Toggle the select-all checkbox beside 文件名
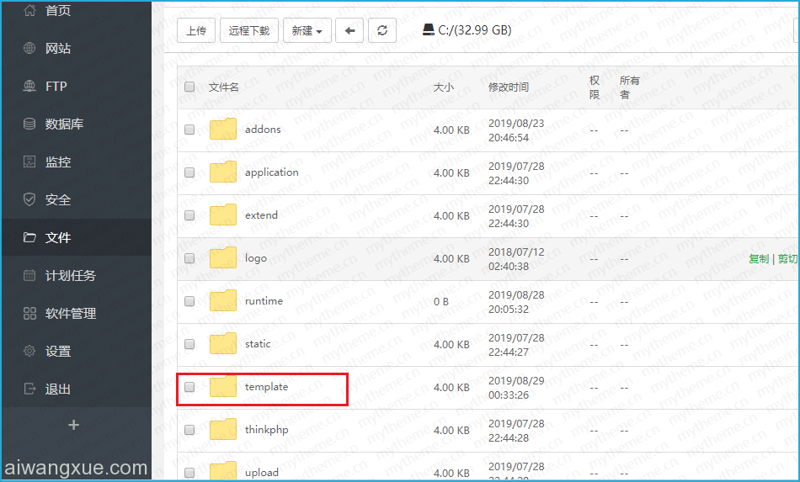Image resolution: width=800 pixels, height=482 pixels. pyautogui.click(x=189, y=87)
